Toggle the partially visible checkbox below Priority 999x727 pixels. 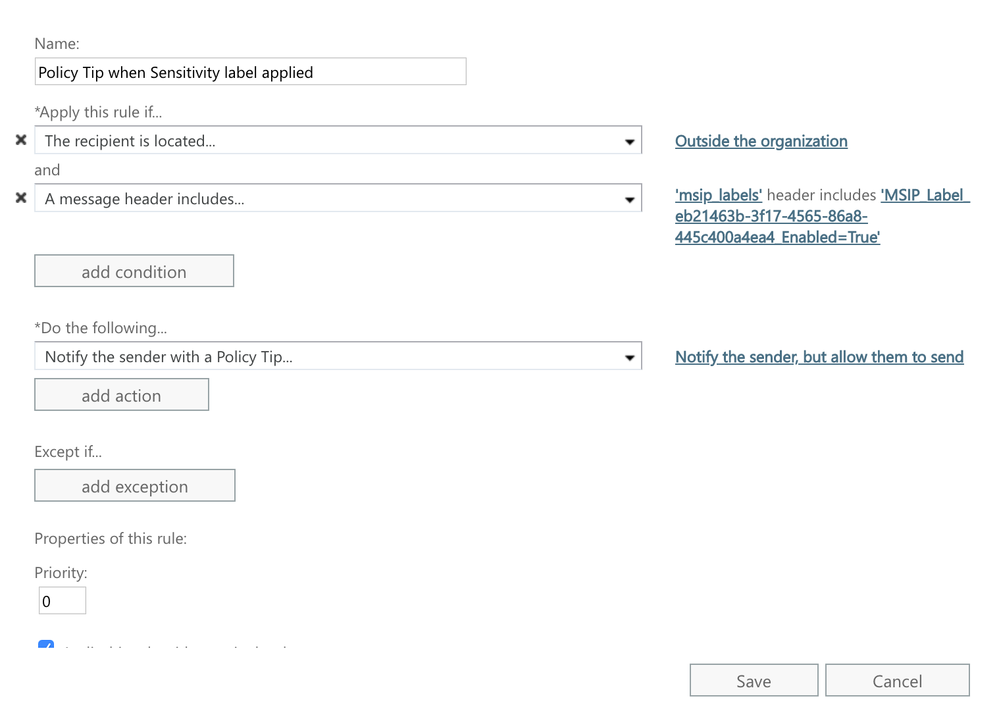click(46, 647)
